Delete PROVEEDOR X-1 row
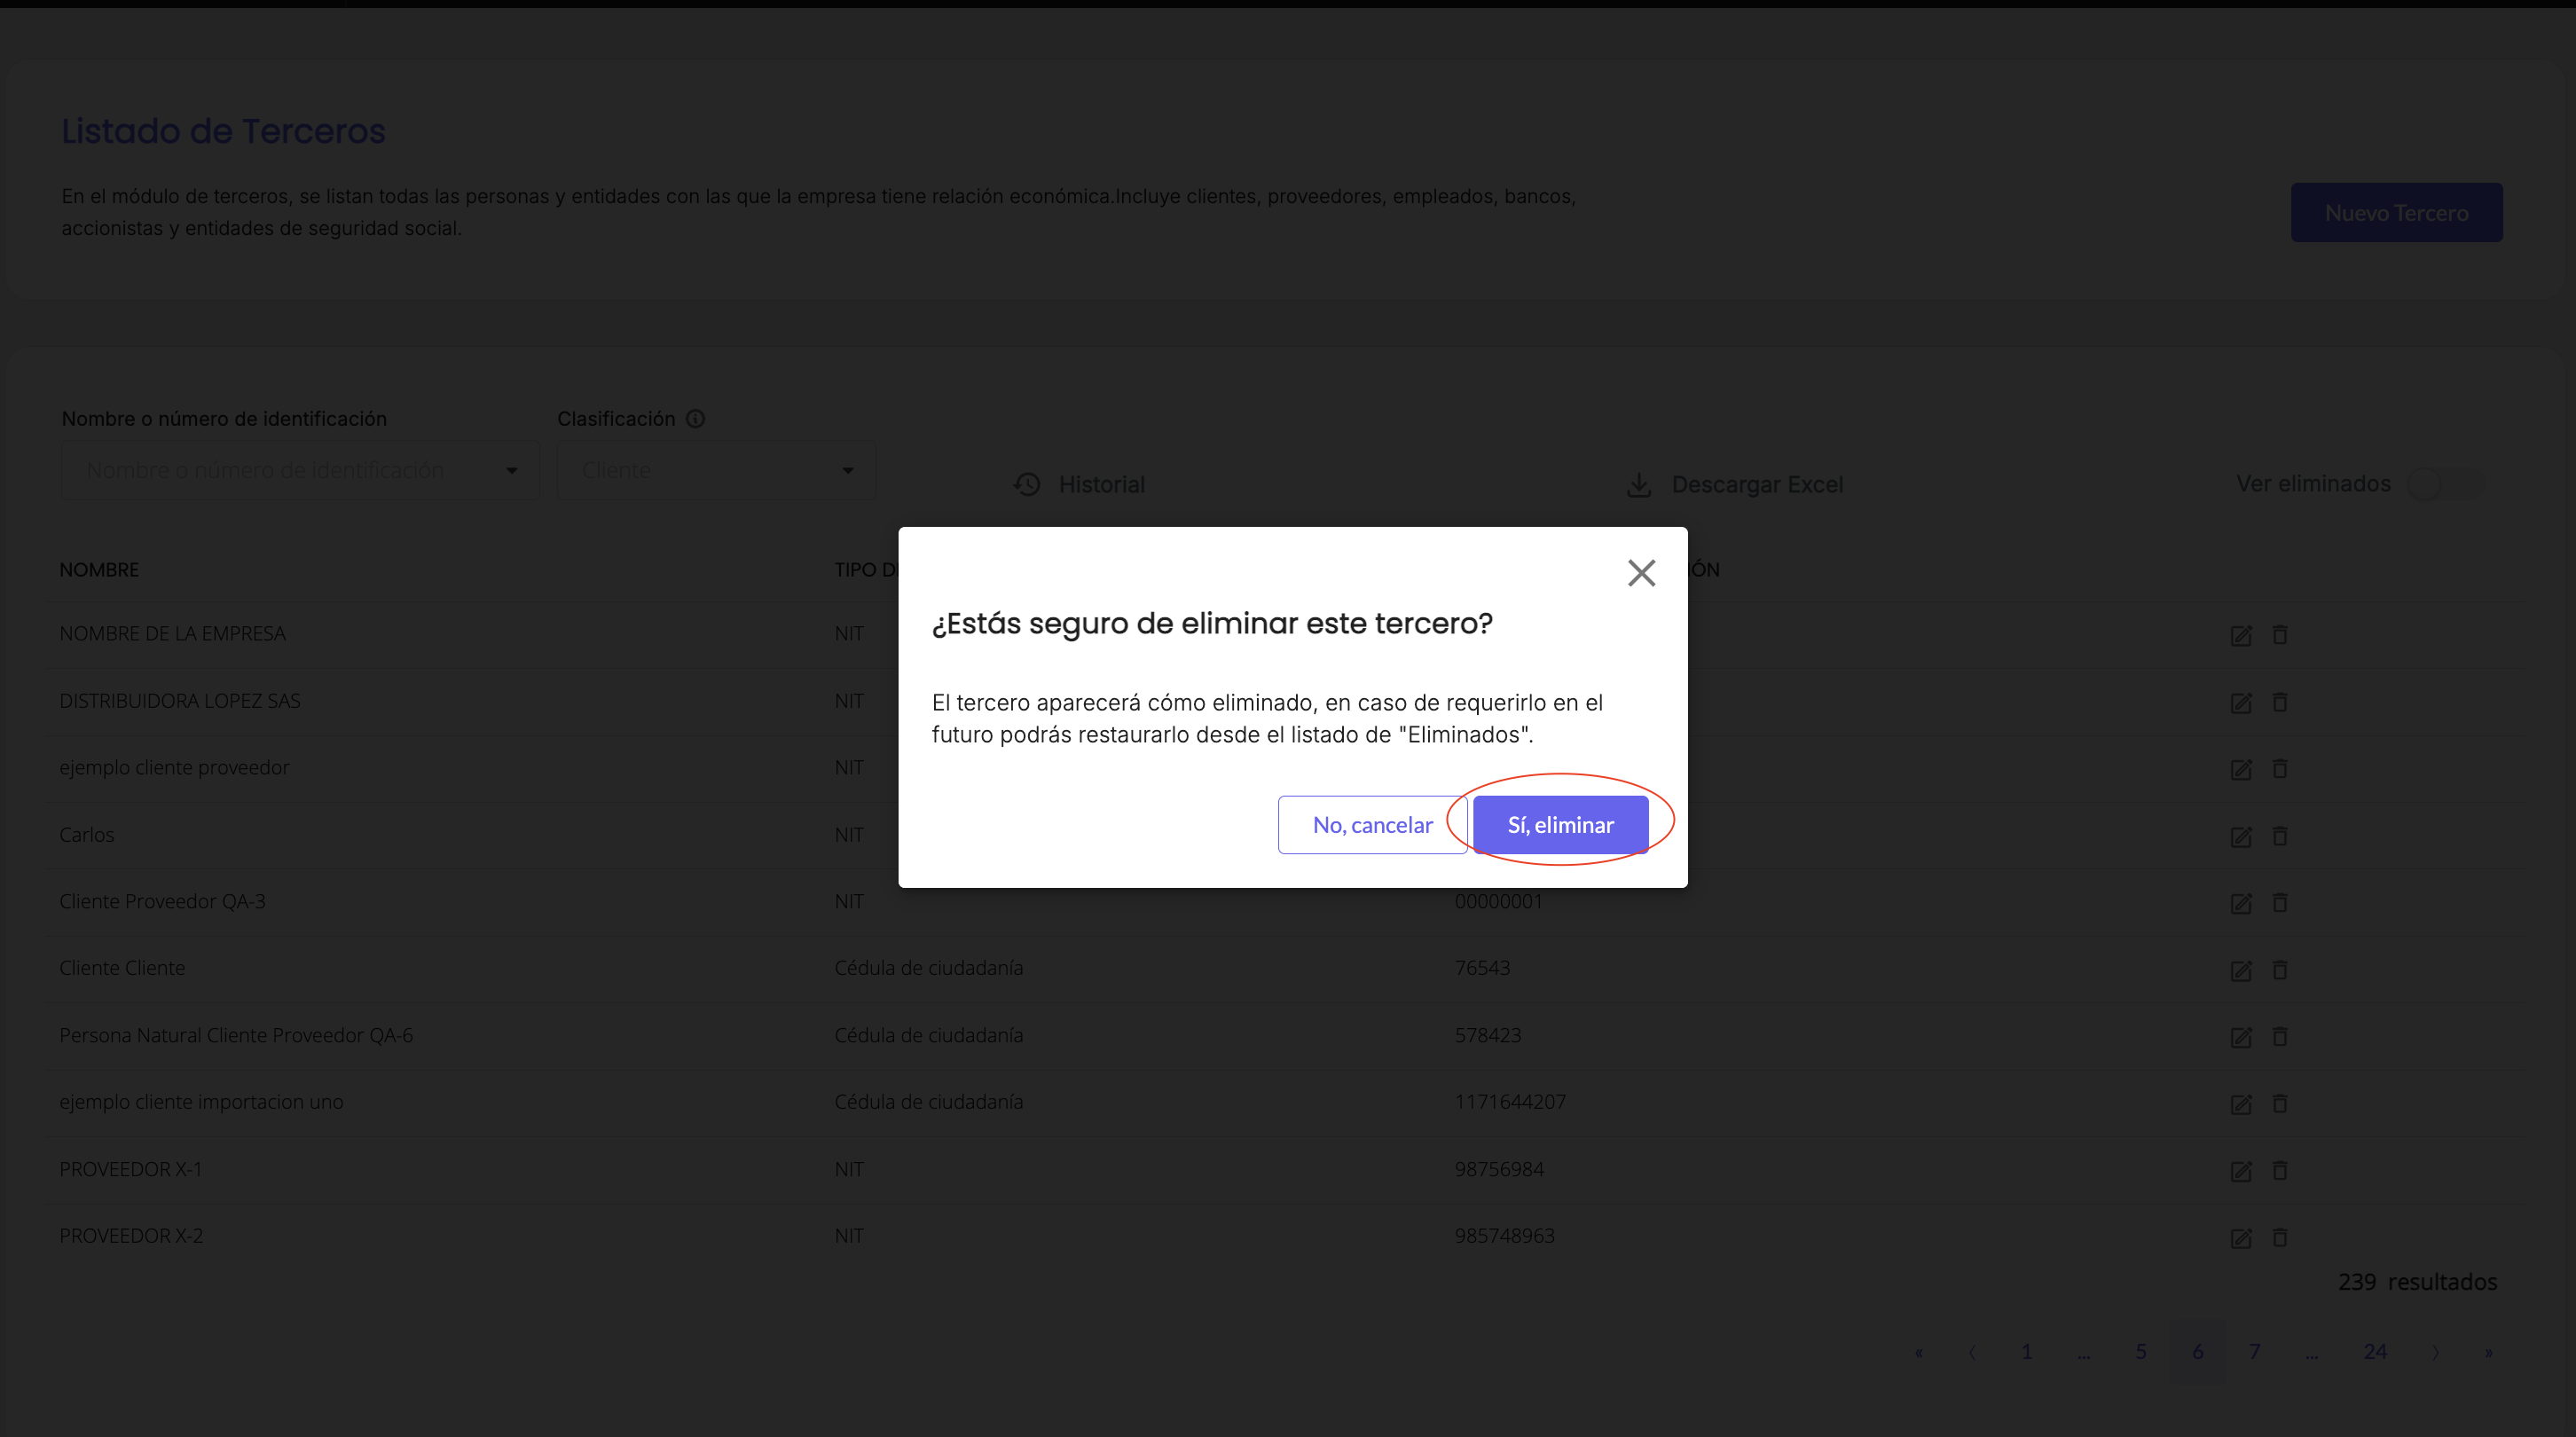 click(2279, 1170)
